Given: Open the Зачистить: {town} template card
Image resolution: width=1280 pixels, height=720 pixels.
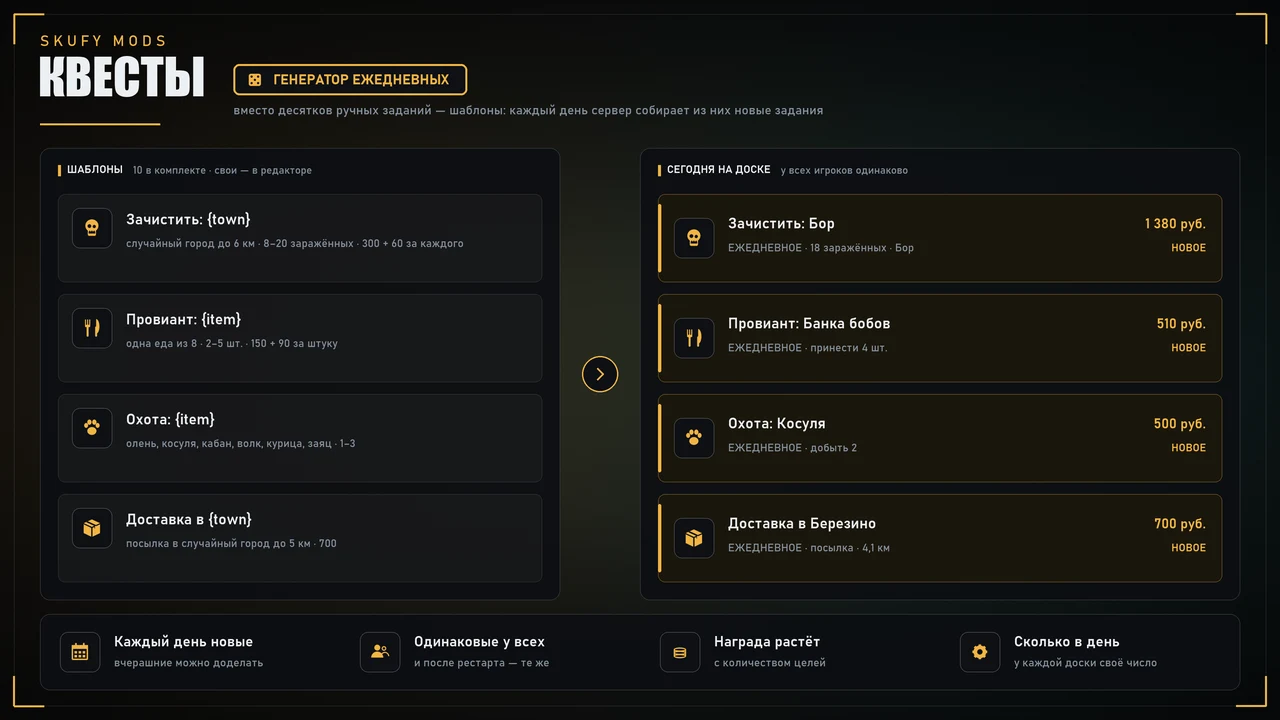Looking at the screenshot, I should coord(300,238).
